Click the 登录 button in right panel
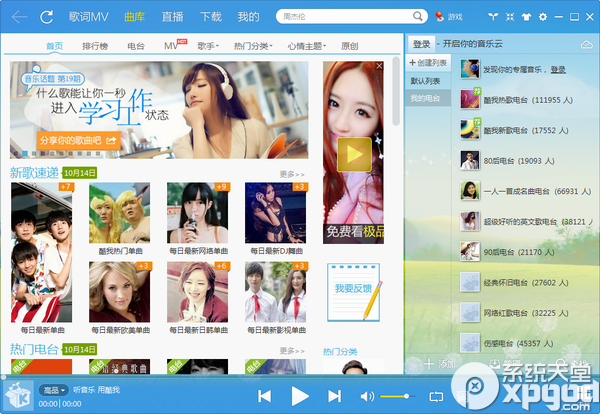This screenshot has height=414, width=600. tap(421, 44)
